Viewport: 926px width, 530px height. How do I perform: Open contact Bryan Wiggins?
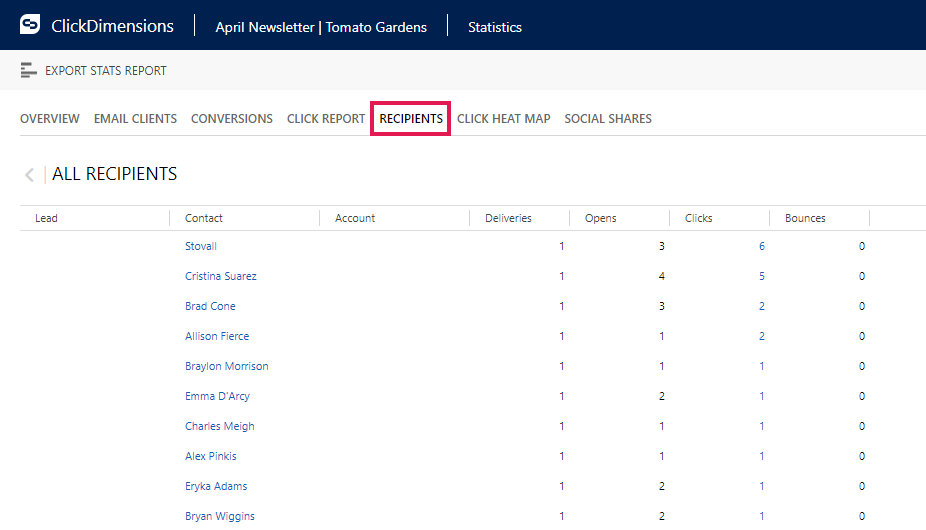[x=220, y=516]
